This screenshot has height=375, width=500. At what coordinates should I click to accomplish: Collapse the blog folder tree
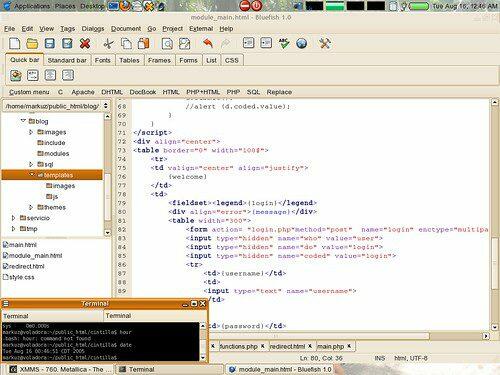coord(23,121)
